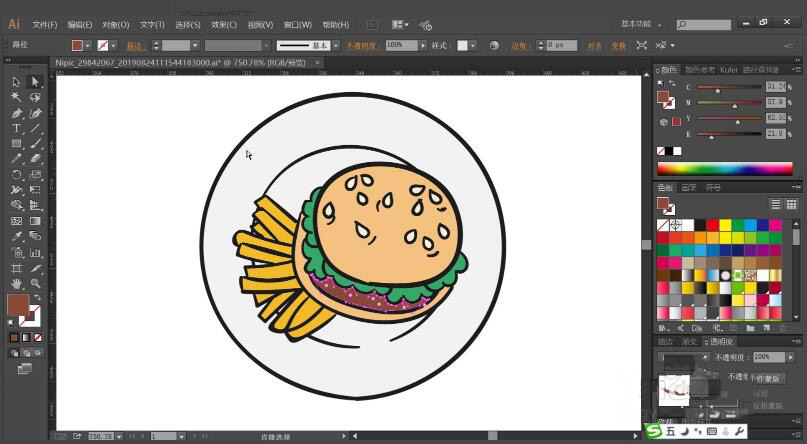Open the 窗口(W) menu
The image size is (807, 444).
tap(297, 25)
